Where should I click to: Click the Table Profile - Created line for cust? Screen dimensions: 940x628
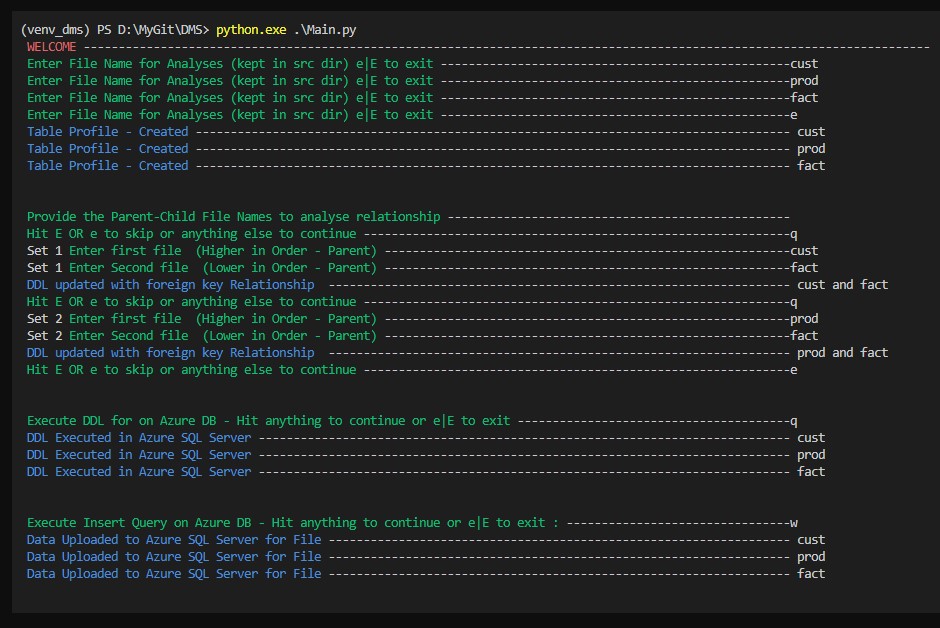point(107,132)
